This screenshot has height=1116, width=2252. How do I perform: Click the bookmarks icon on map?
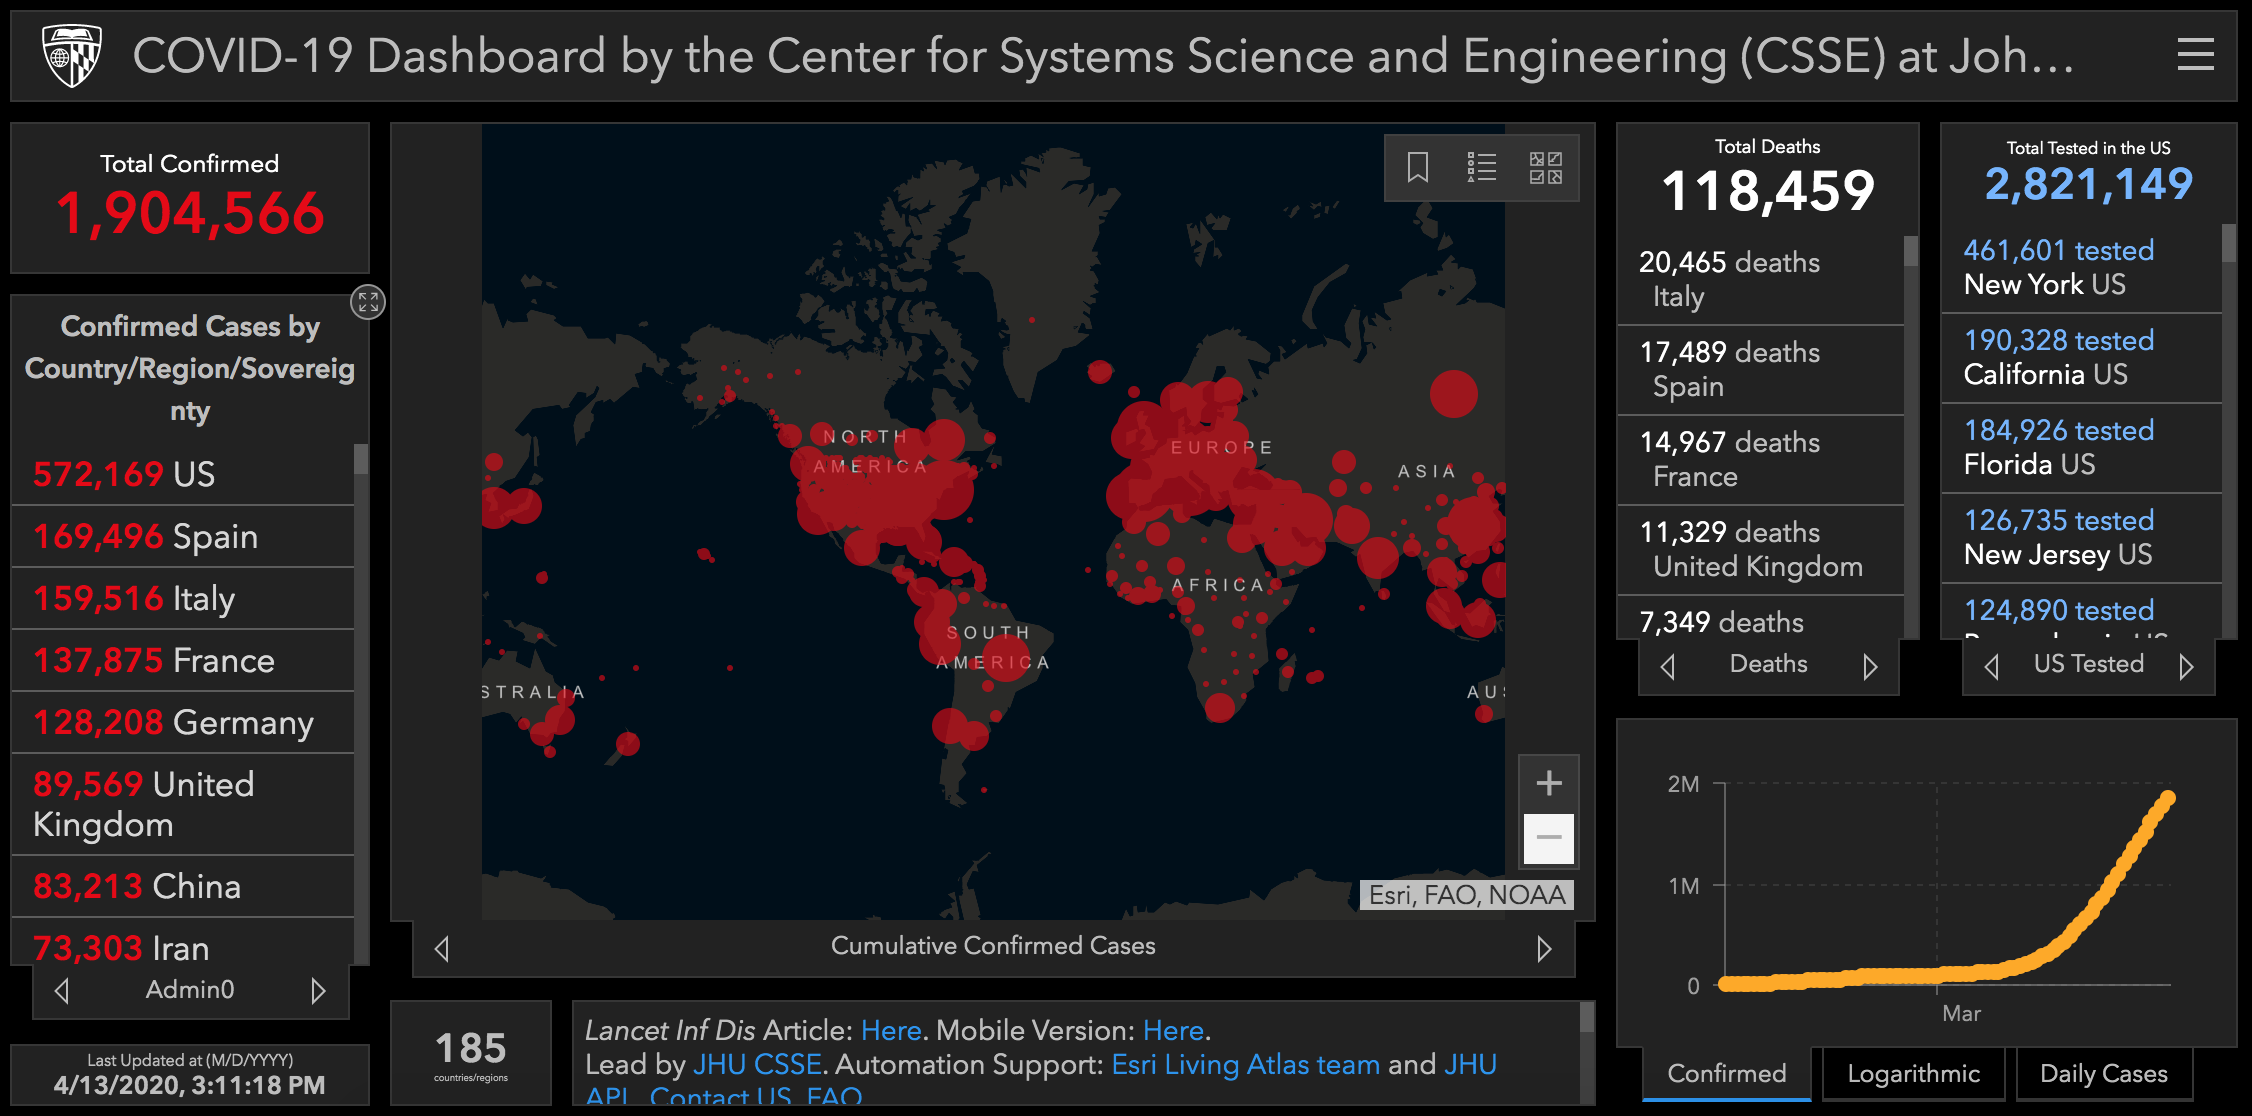click(1417, 167)
